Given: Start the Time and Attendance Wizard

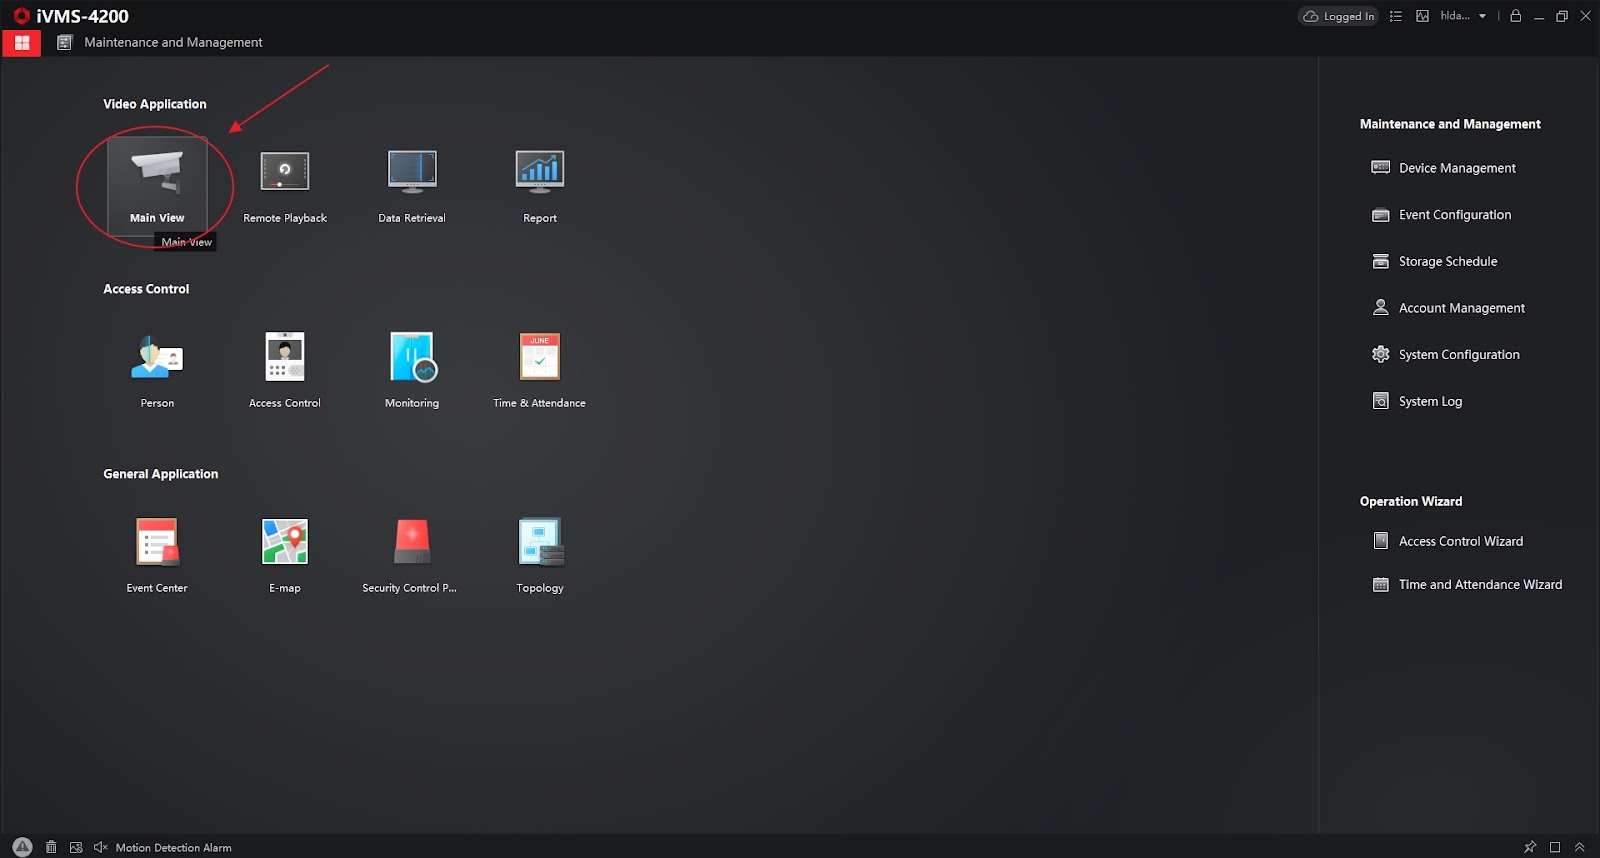Looking at the screenshot, I should 1467,584.
